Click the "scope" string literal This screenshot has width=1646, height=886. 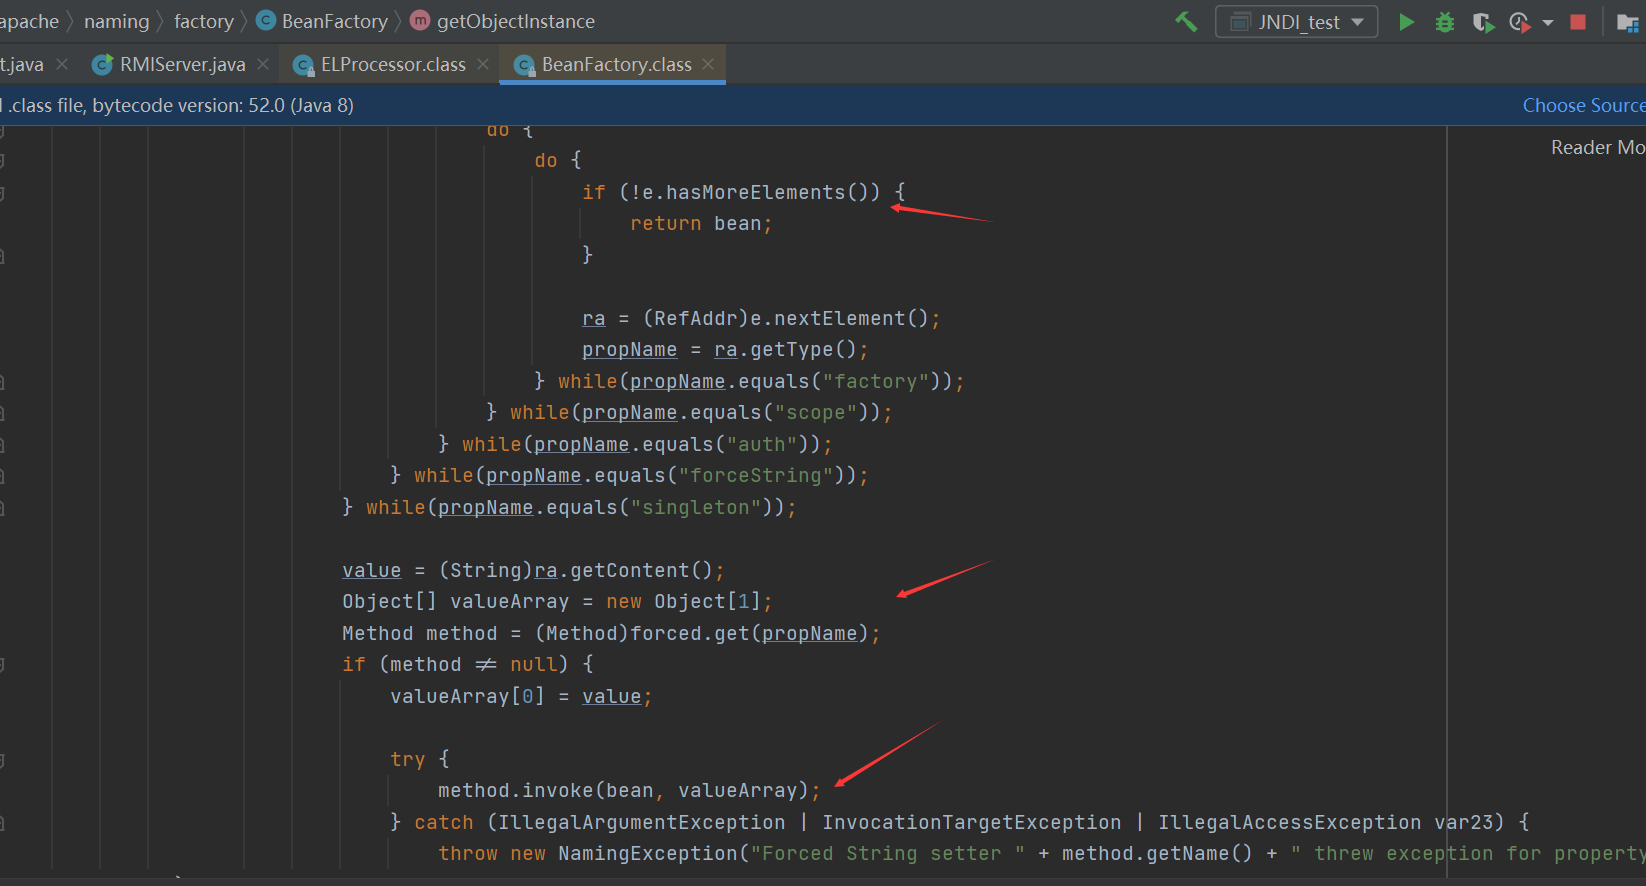pos(815,413)
